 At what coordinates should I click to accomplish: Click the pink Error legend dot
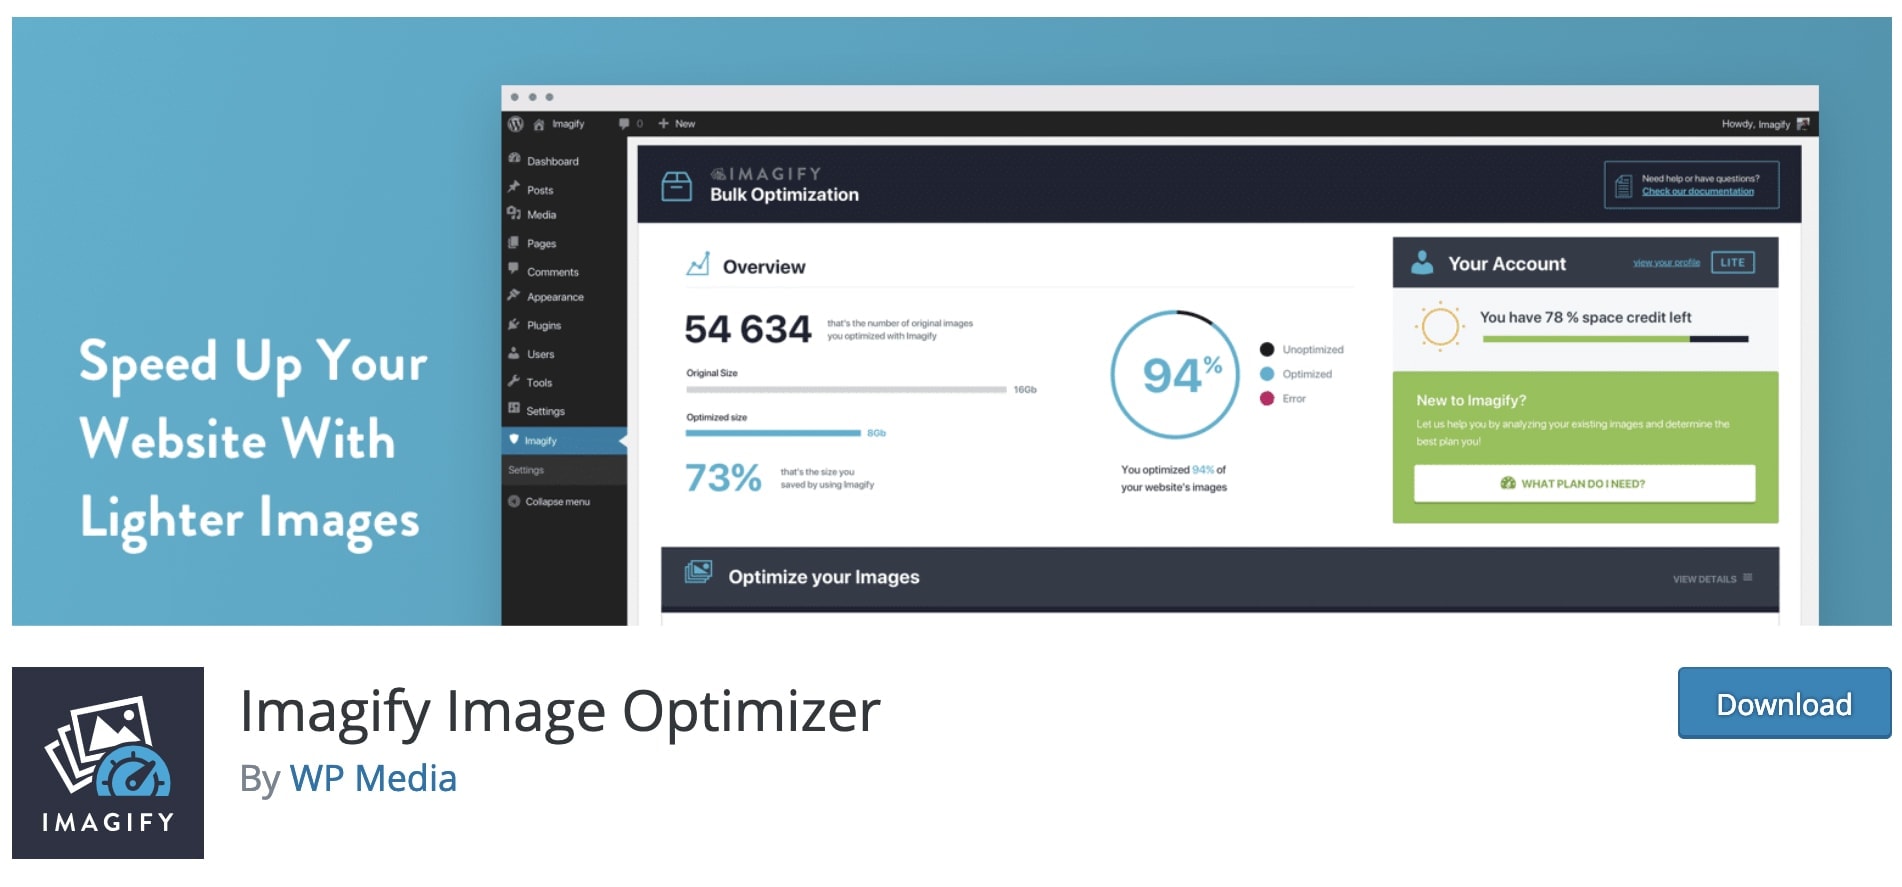[x=1267, y=398]
